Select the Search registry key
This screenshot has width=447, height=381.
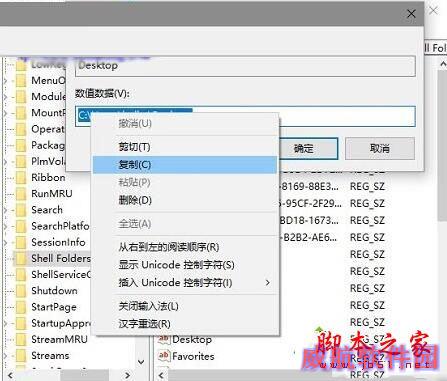tap(47, 210)
